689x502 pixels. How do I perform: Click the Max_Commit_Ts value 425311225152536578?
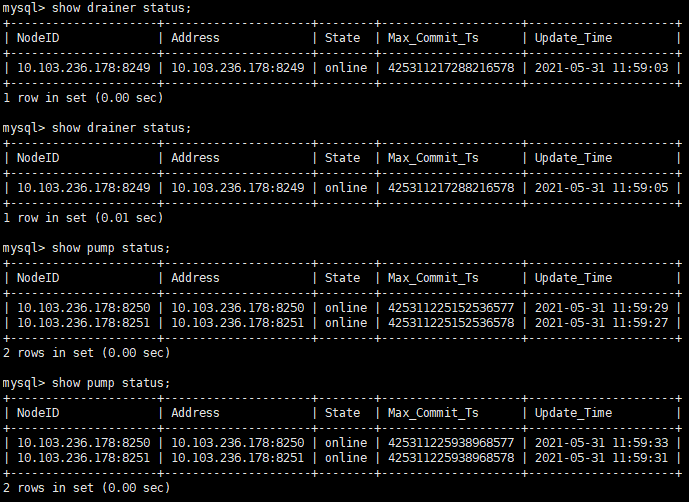451,323
